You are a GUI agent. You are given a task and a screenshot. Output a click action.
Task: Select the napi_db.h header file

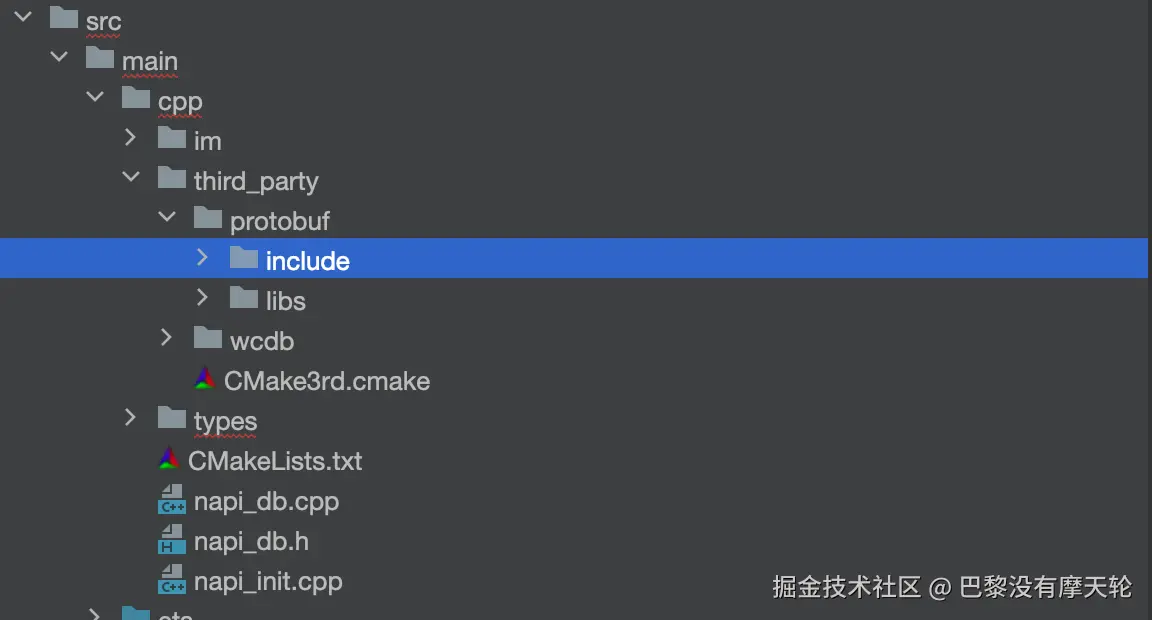click(251, 542)
